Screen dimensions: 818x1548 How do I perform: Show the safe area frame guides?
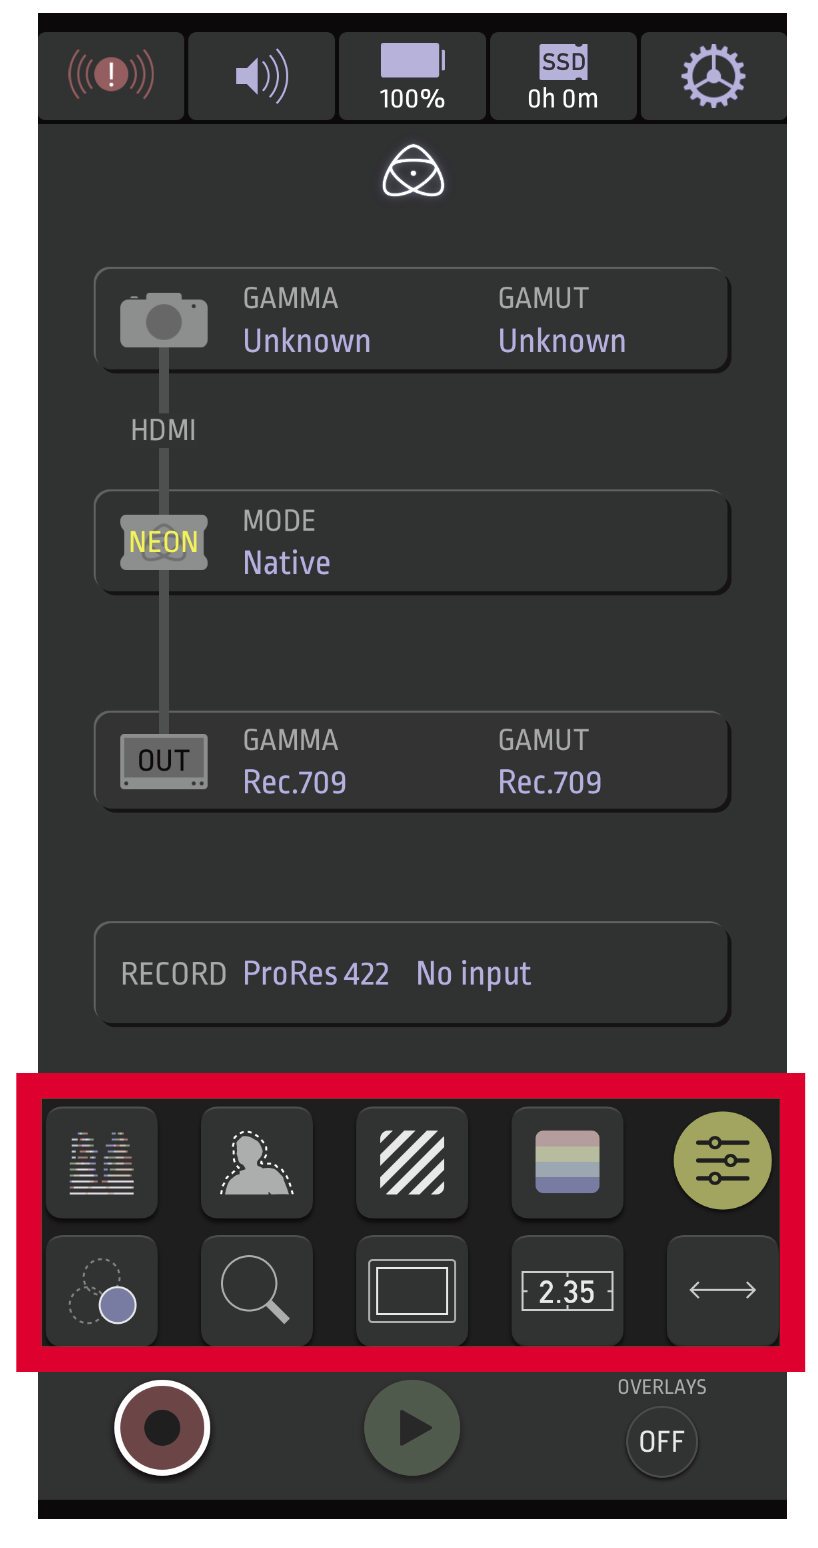[412, 1291]
